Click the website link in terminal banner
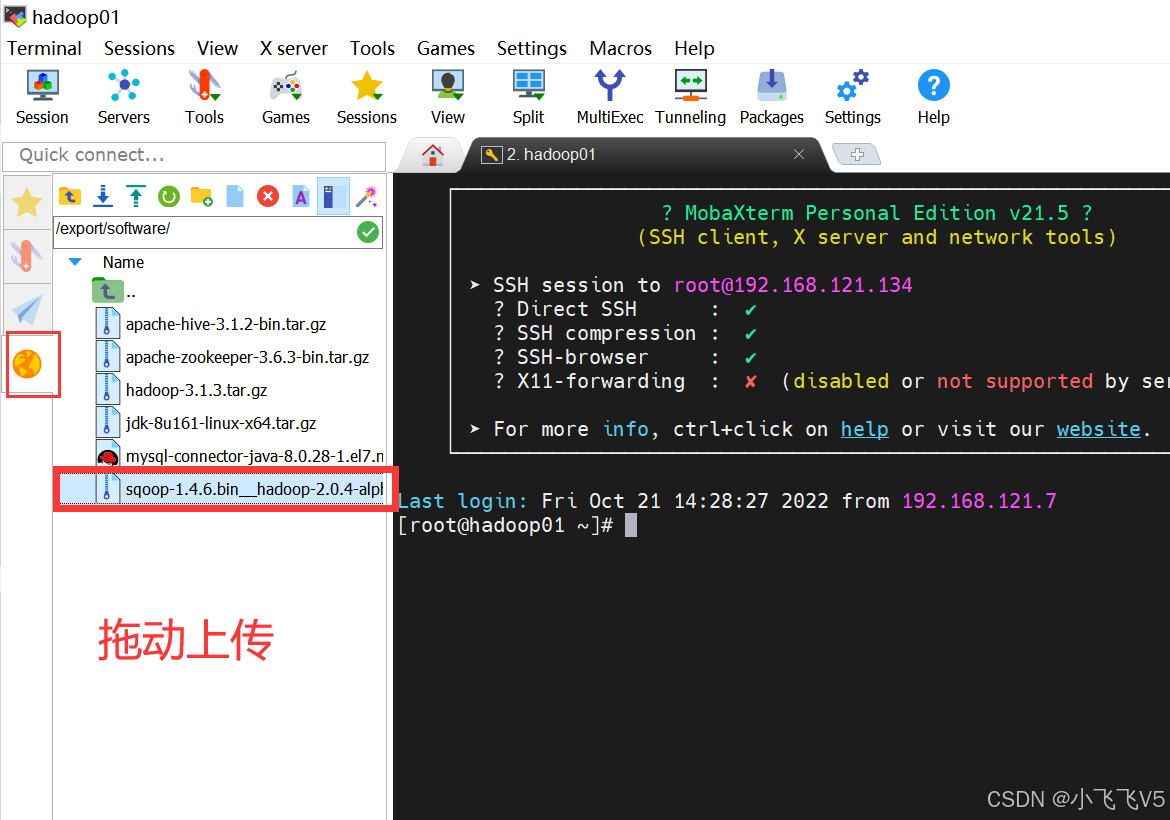The height and width of the screenshot is (820, 1170). click(x=1098, y=429)
